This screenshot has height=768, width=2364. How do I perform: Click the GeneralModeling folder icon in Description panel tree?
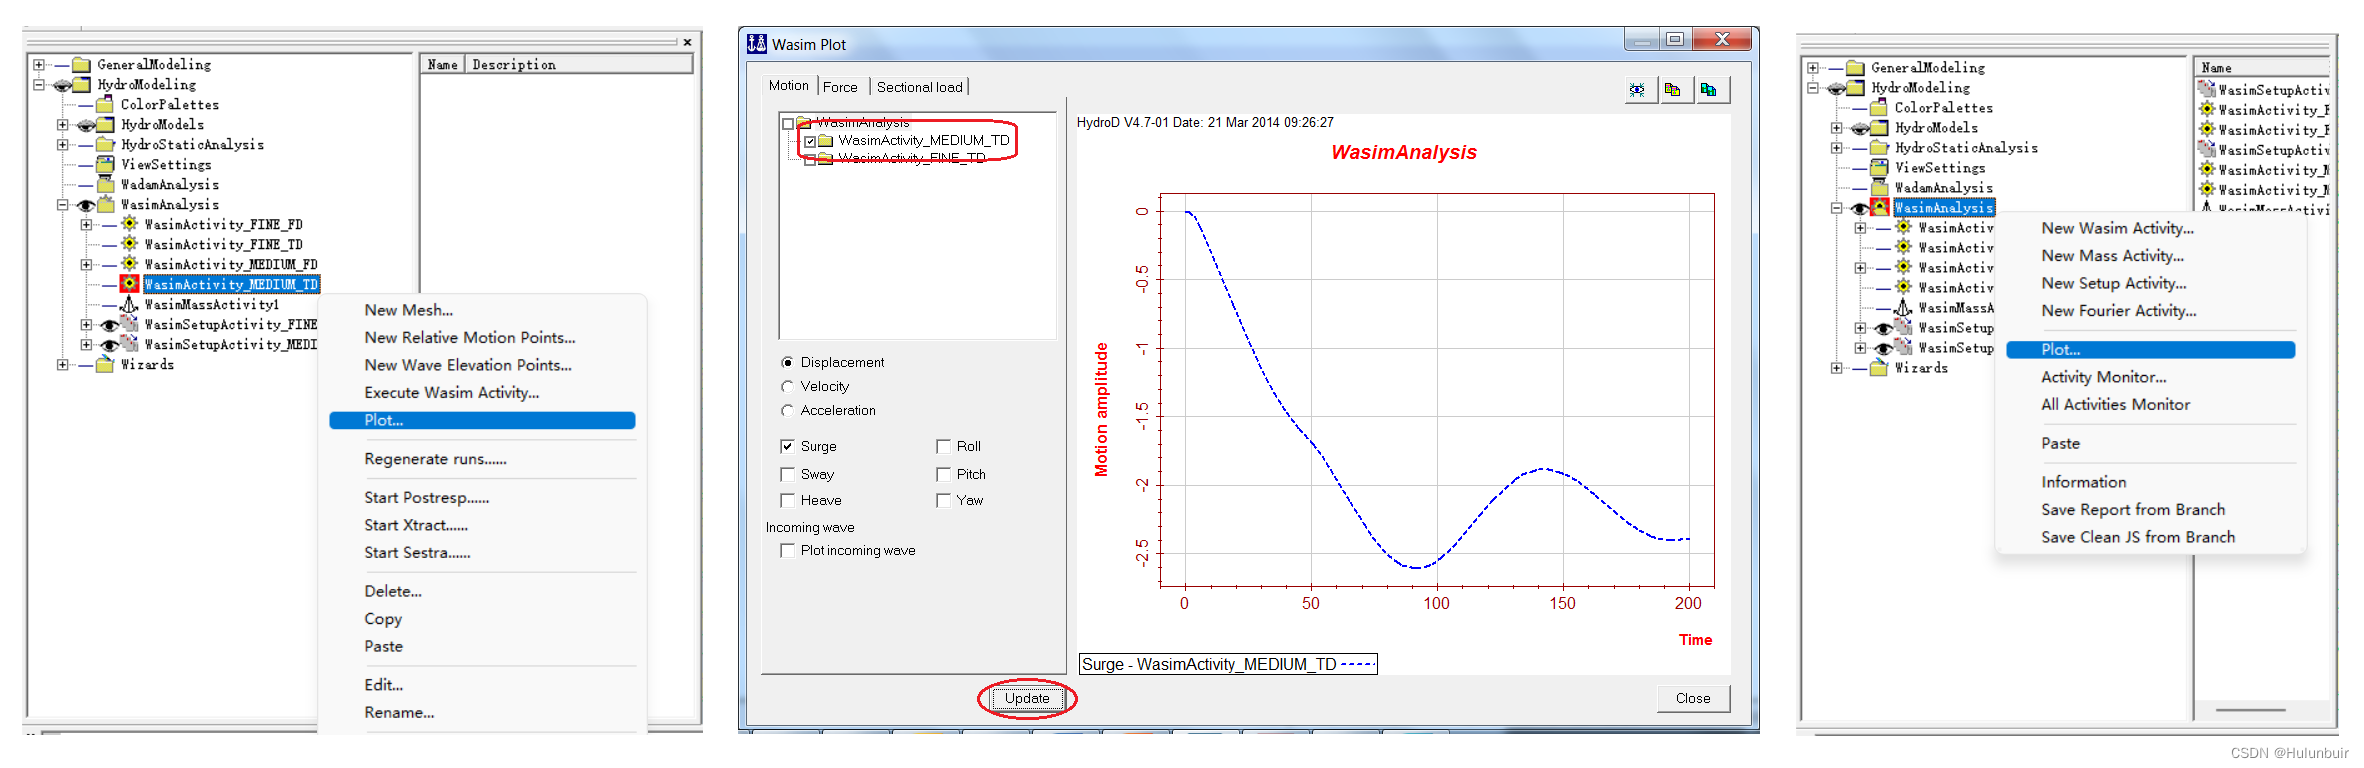point(81,64)
